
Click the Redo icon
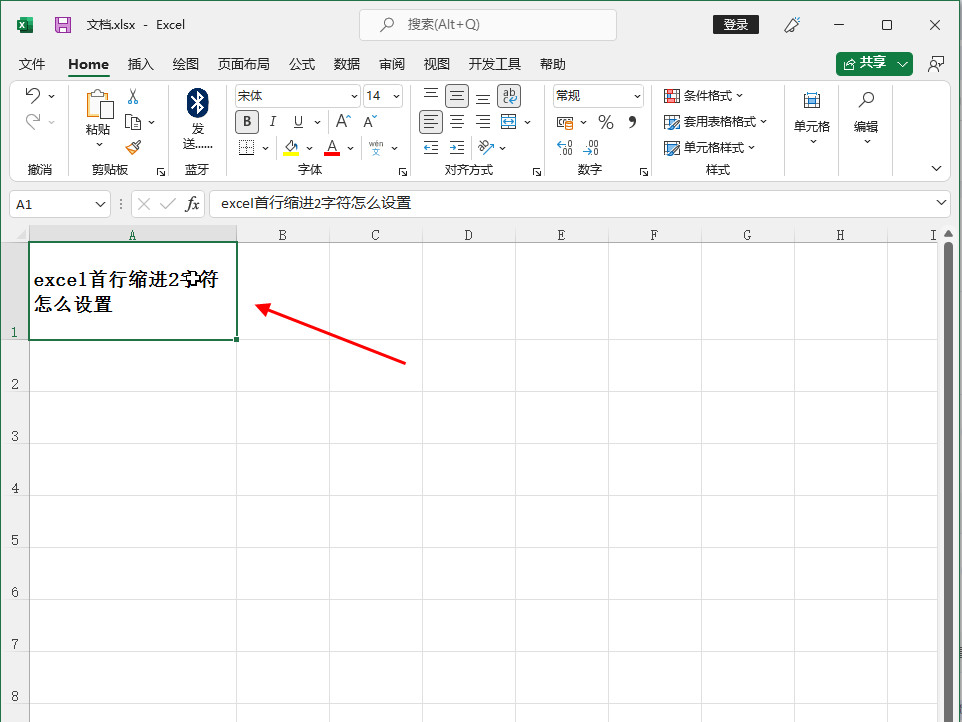pos(33,121)
